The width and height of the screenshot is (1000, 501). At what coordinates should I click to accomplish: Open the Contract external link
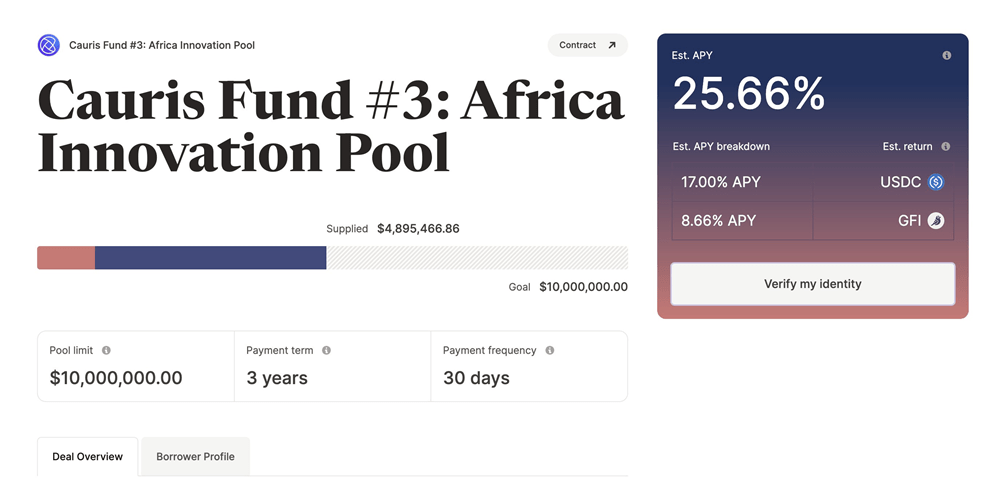pos(587,45)
